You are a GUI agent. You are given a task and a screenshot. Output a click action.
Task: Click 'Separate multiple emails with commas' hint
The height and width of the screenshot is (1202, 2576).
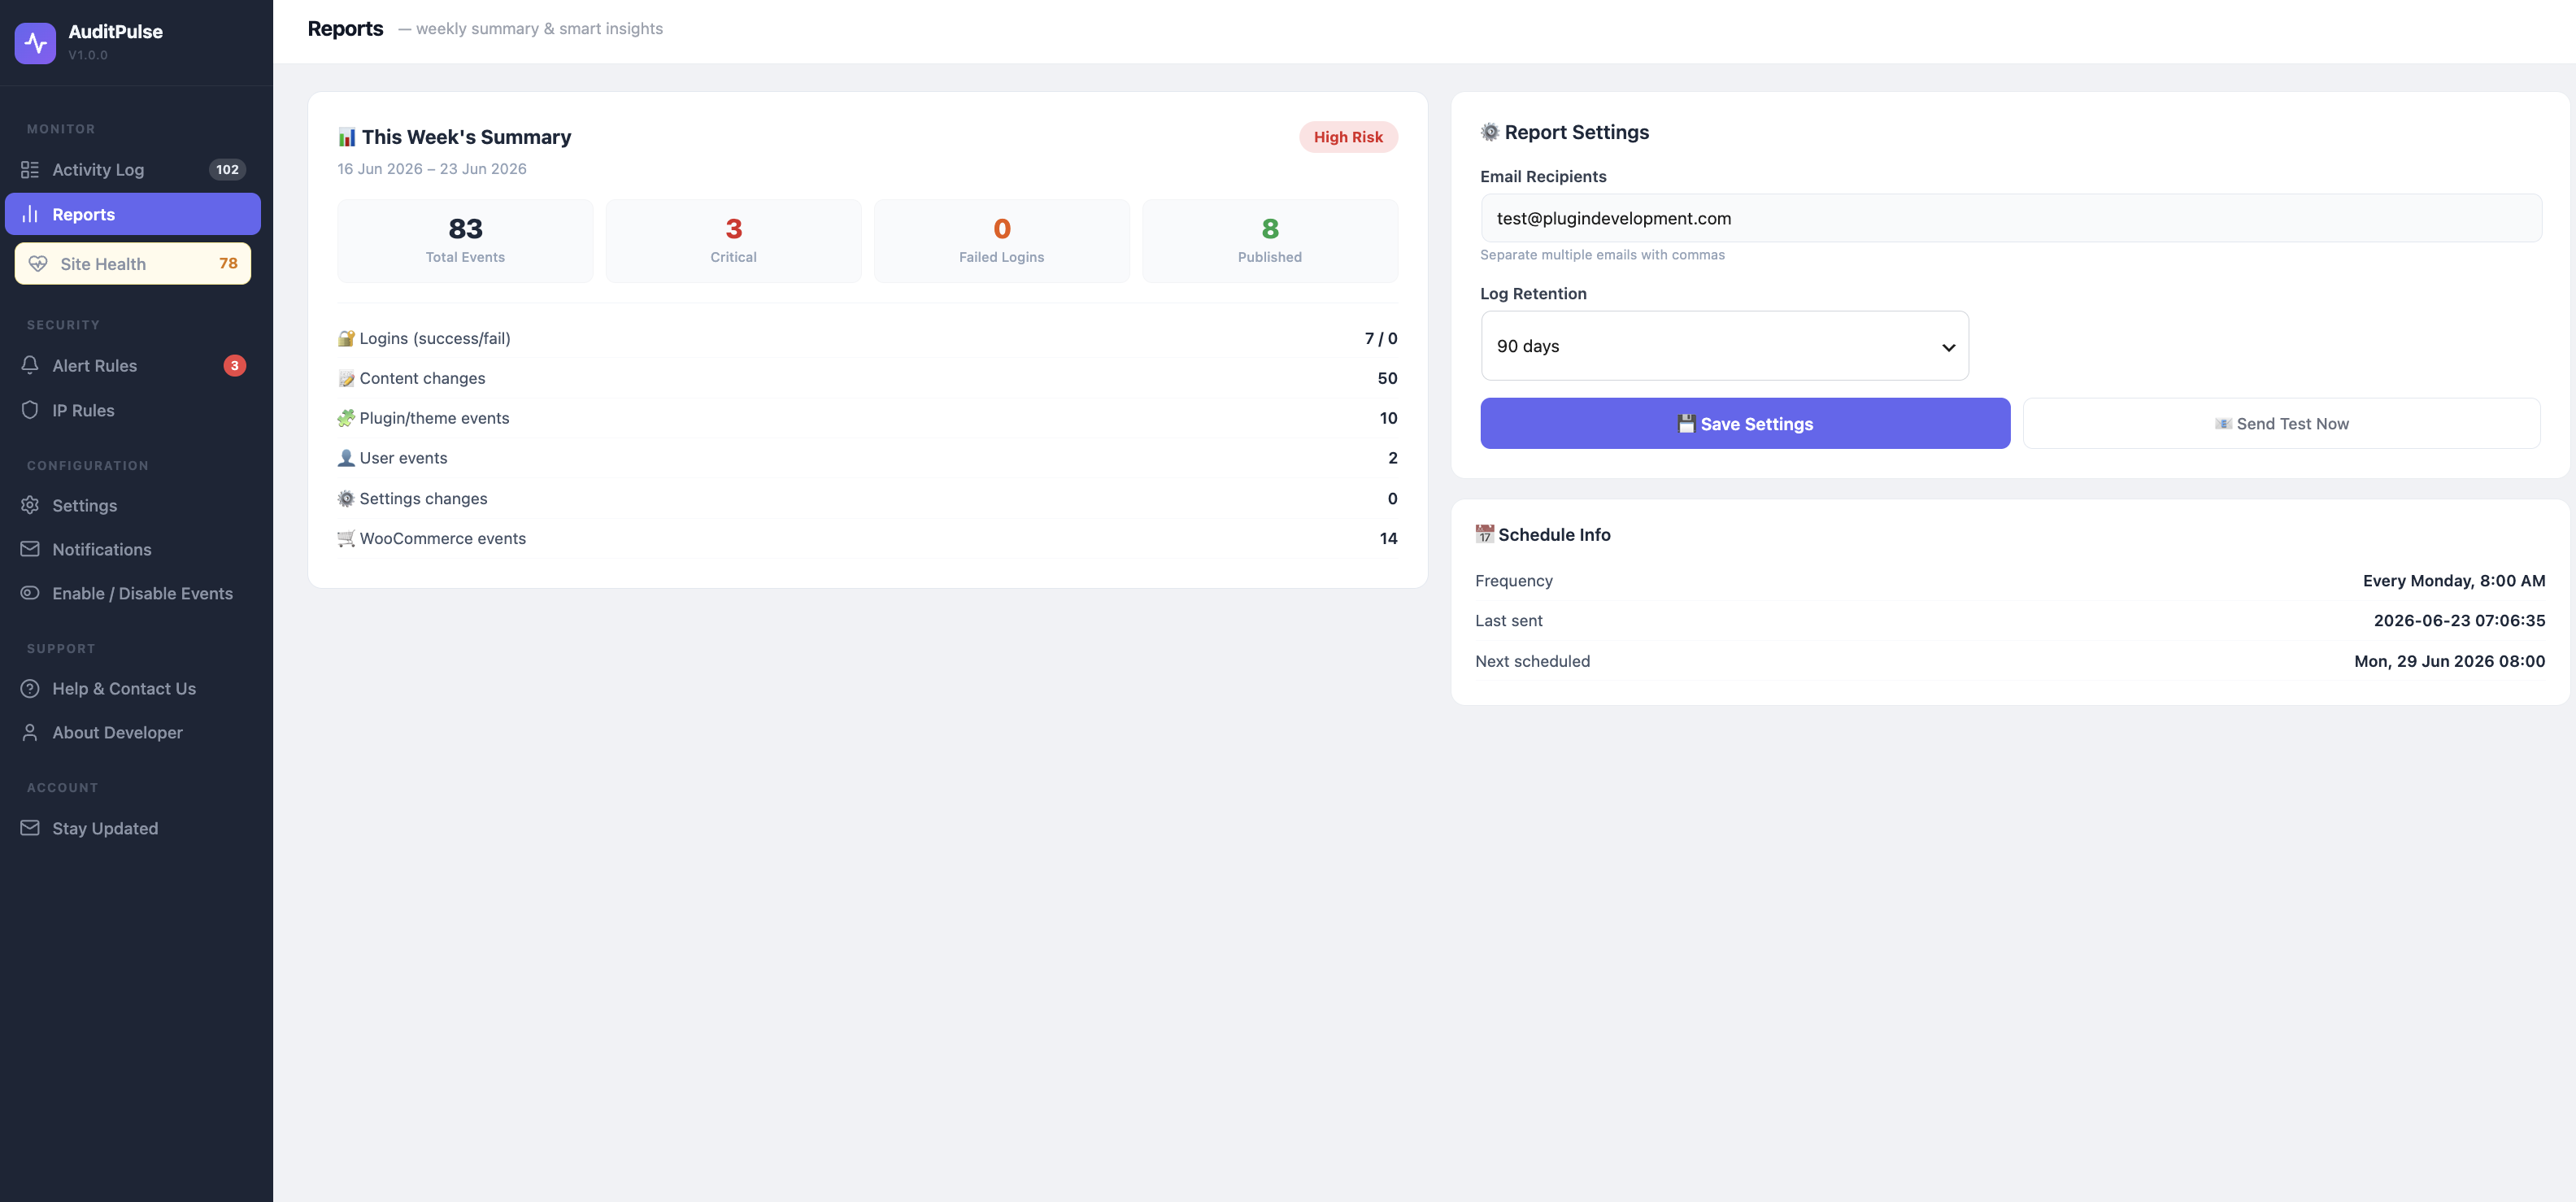coord(1602,255)
